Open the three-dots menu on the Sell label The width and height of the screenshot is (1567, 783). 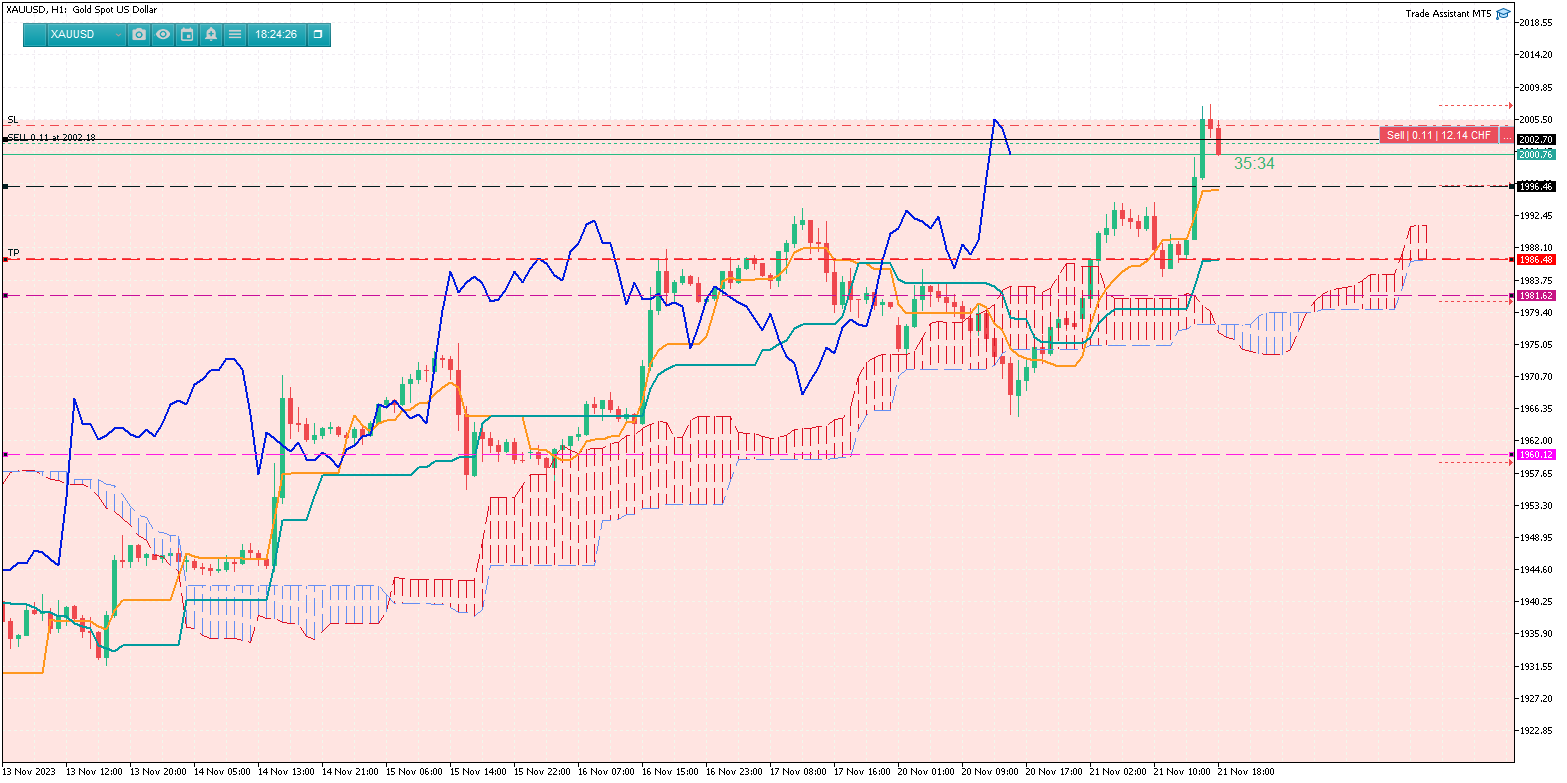[1507, 135]
